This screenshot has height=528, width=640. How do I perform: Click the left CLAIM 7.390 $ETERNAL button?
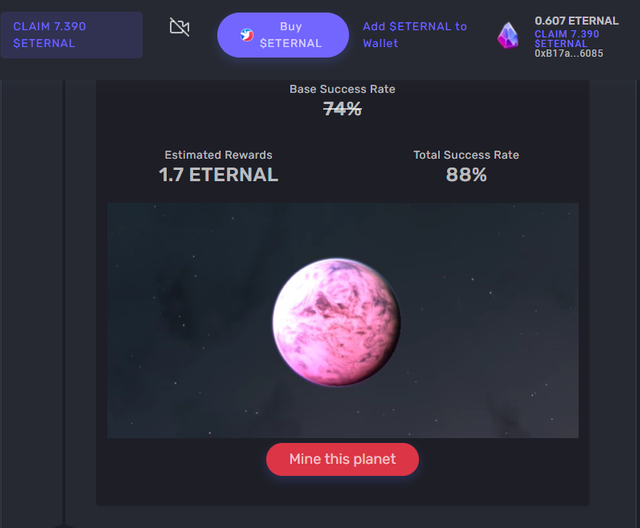[71, 35]
